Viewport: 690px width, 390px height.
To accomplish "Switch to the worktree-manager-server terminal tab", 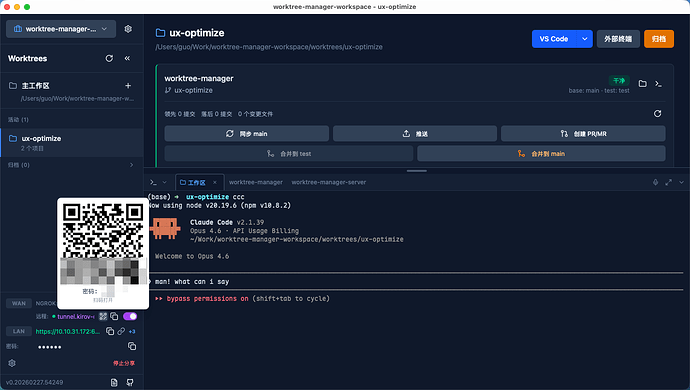I will click(x=329, y=182).
